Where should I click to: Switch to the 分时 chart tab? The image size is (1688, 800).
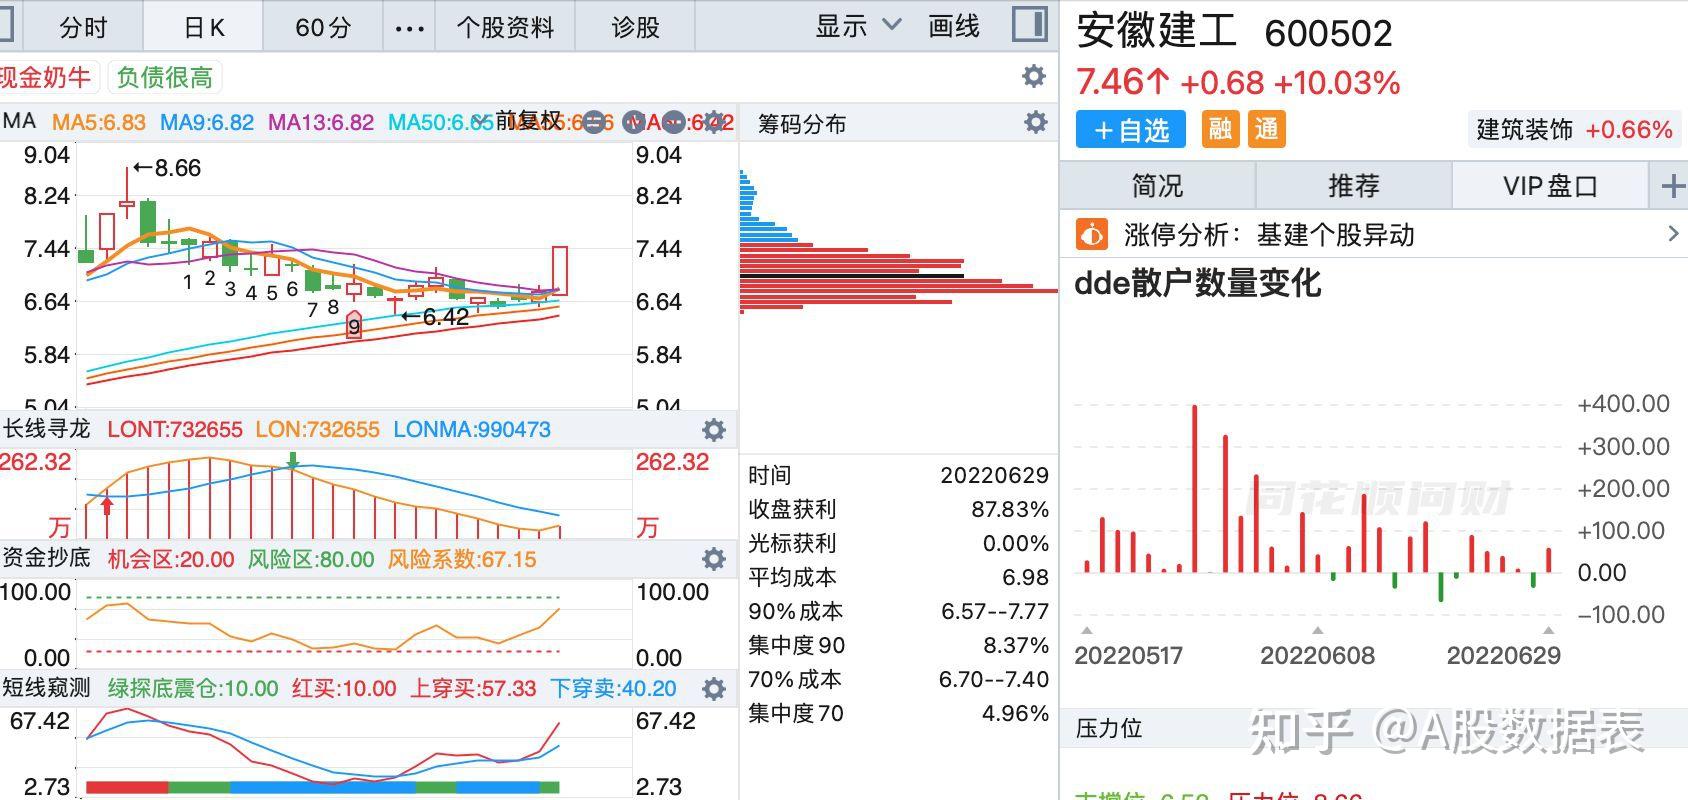[82, 27]
